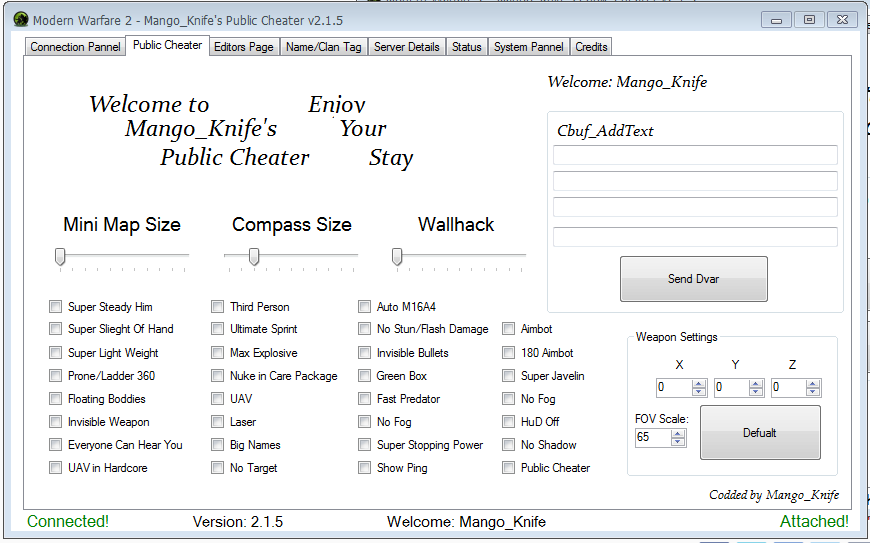Check No Fog below Fast Predator

365,422
